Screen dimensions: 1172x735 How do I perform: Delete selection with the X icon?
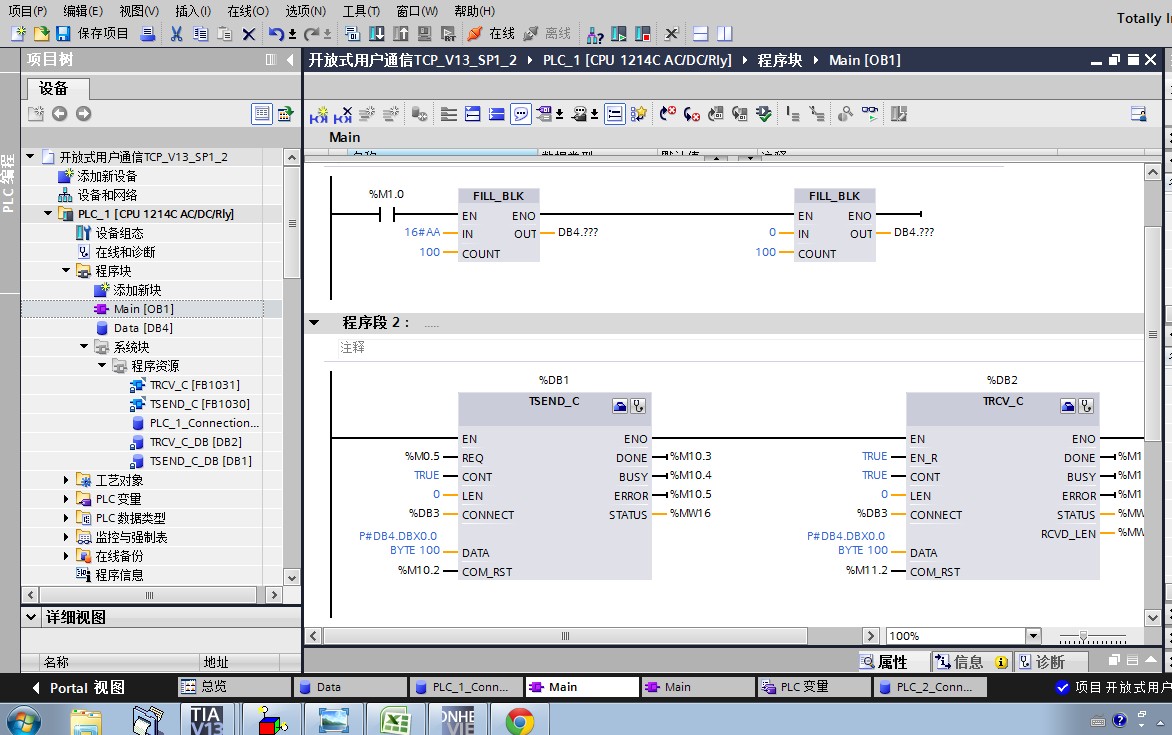tap(249, 34)
